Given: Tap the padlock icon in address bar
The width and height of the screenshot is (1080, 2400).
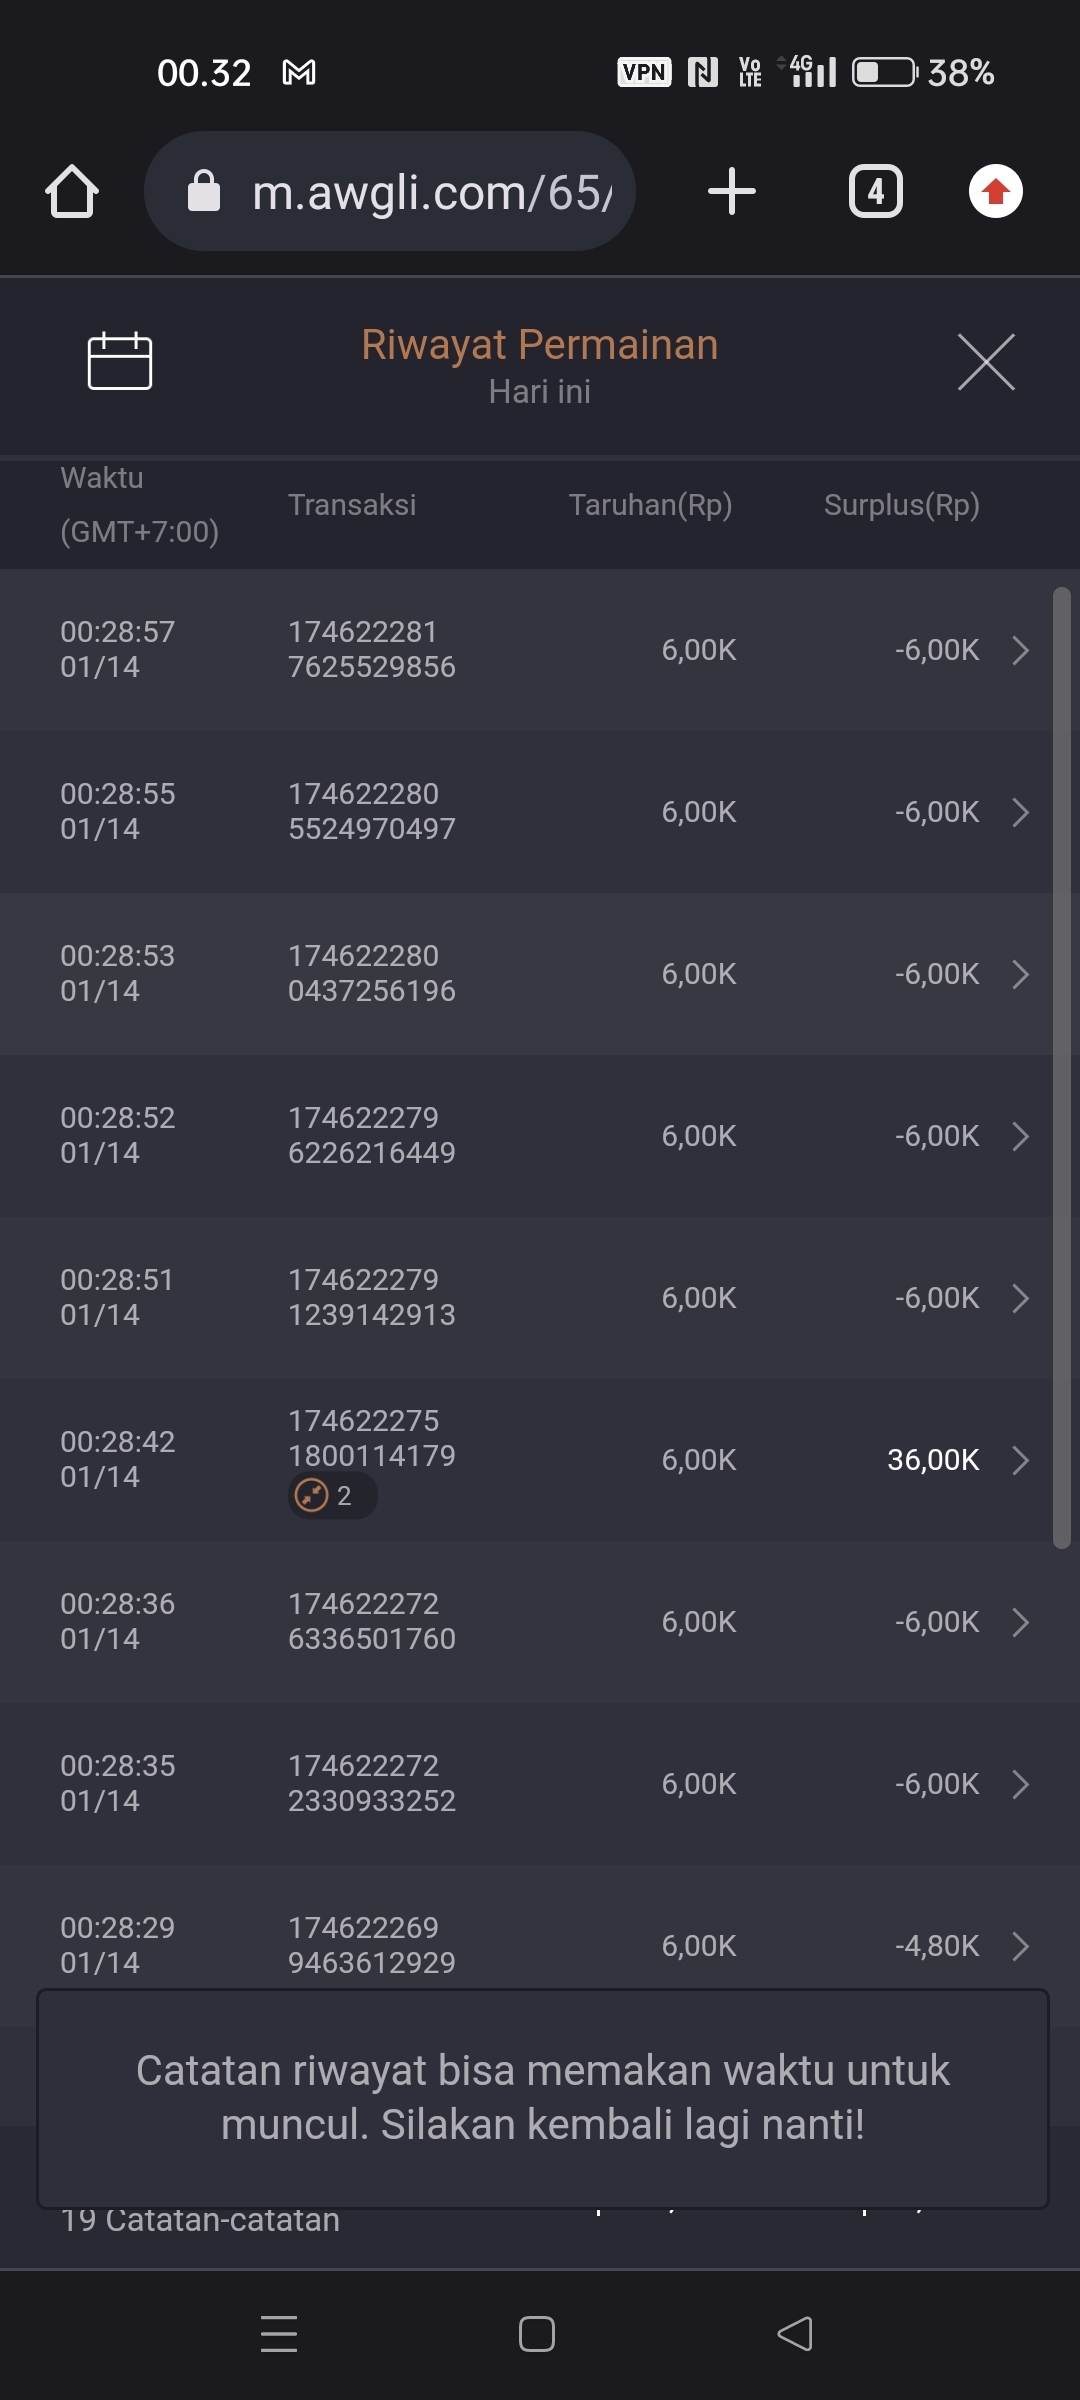Looking at the screenshot, I should pyautogui.click(x=204, y=191).
